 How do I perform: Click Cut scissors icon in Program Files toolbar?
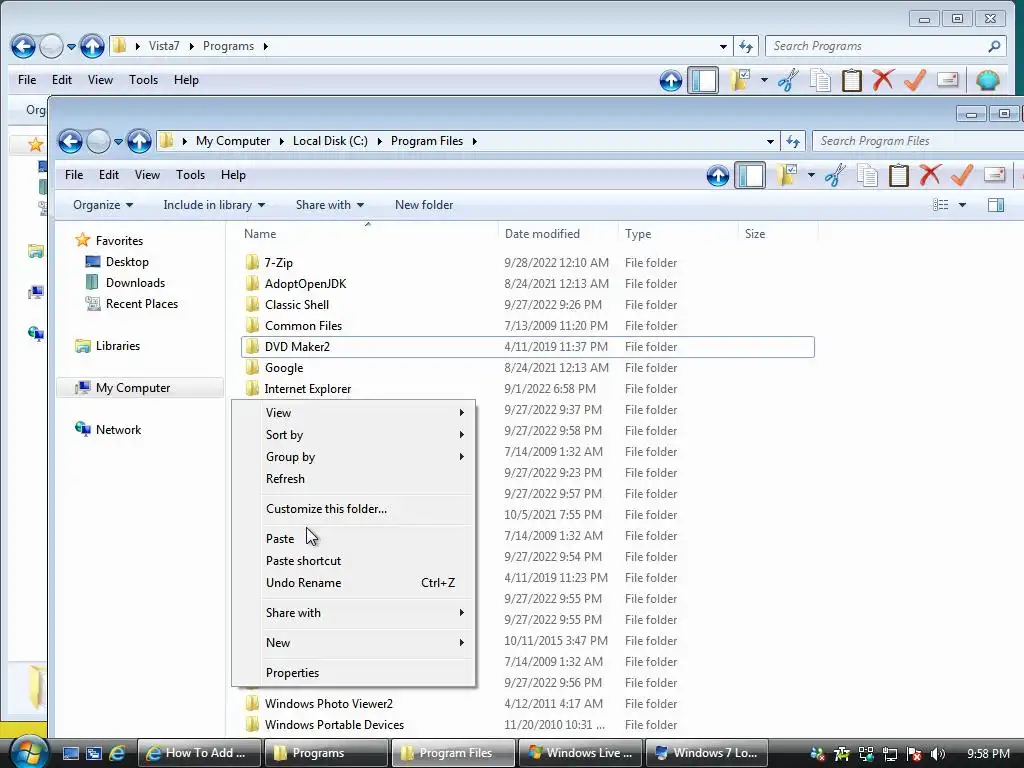pyautogui.click(x=835, y=175)
